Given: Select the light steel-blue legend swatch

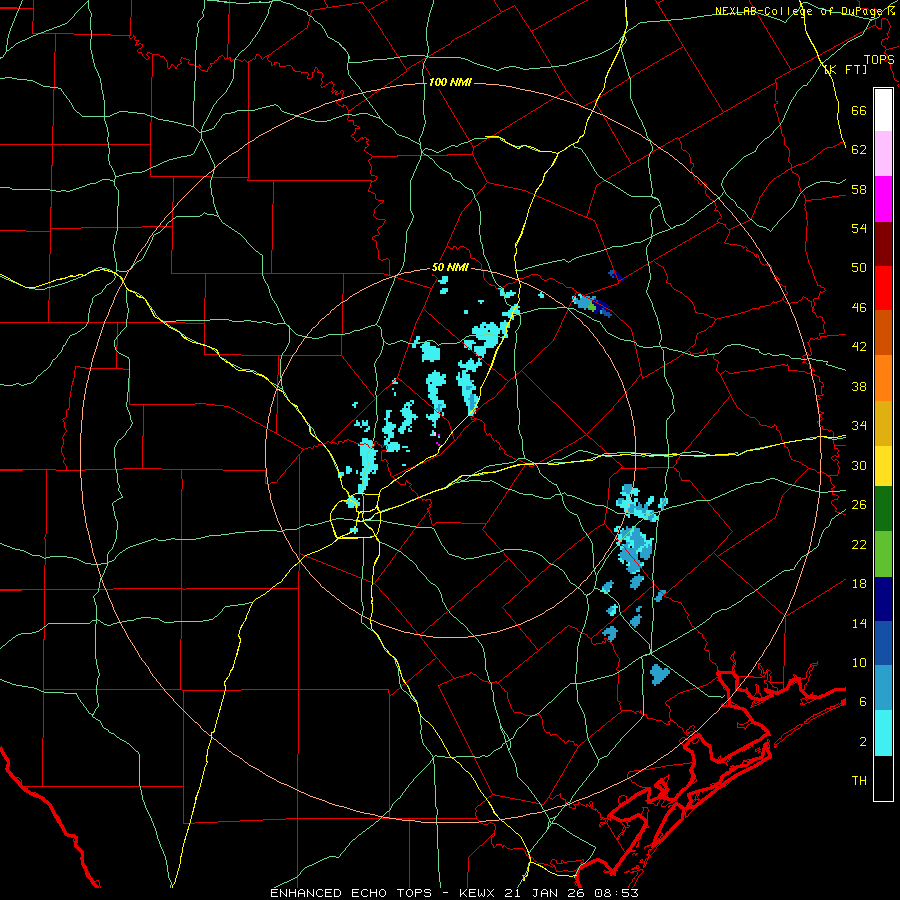Looking at the screenshot, I should pos(883,688).
